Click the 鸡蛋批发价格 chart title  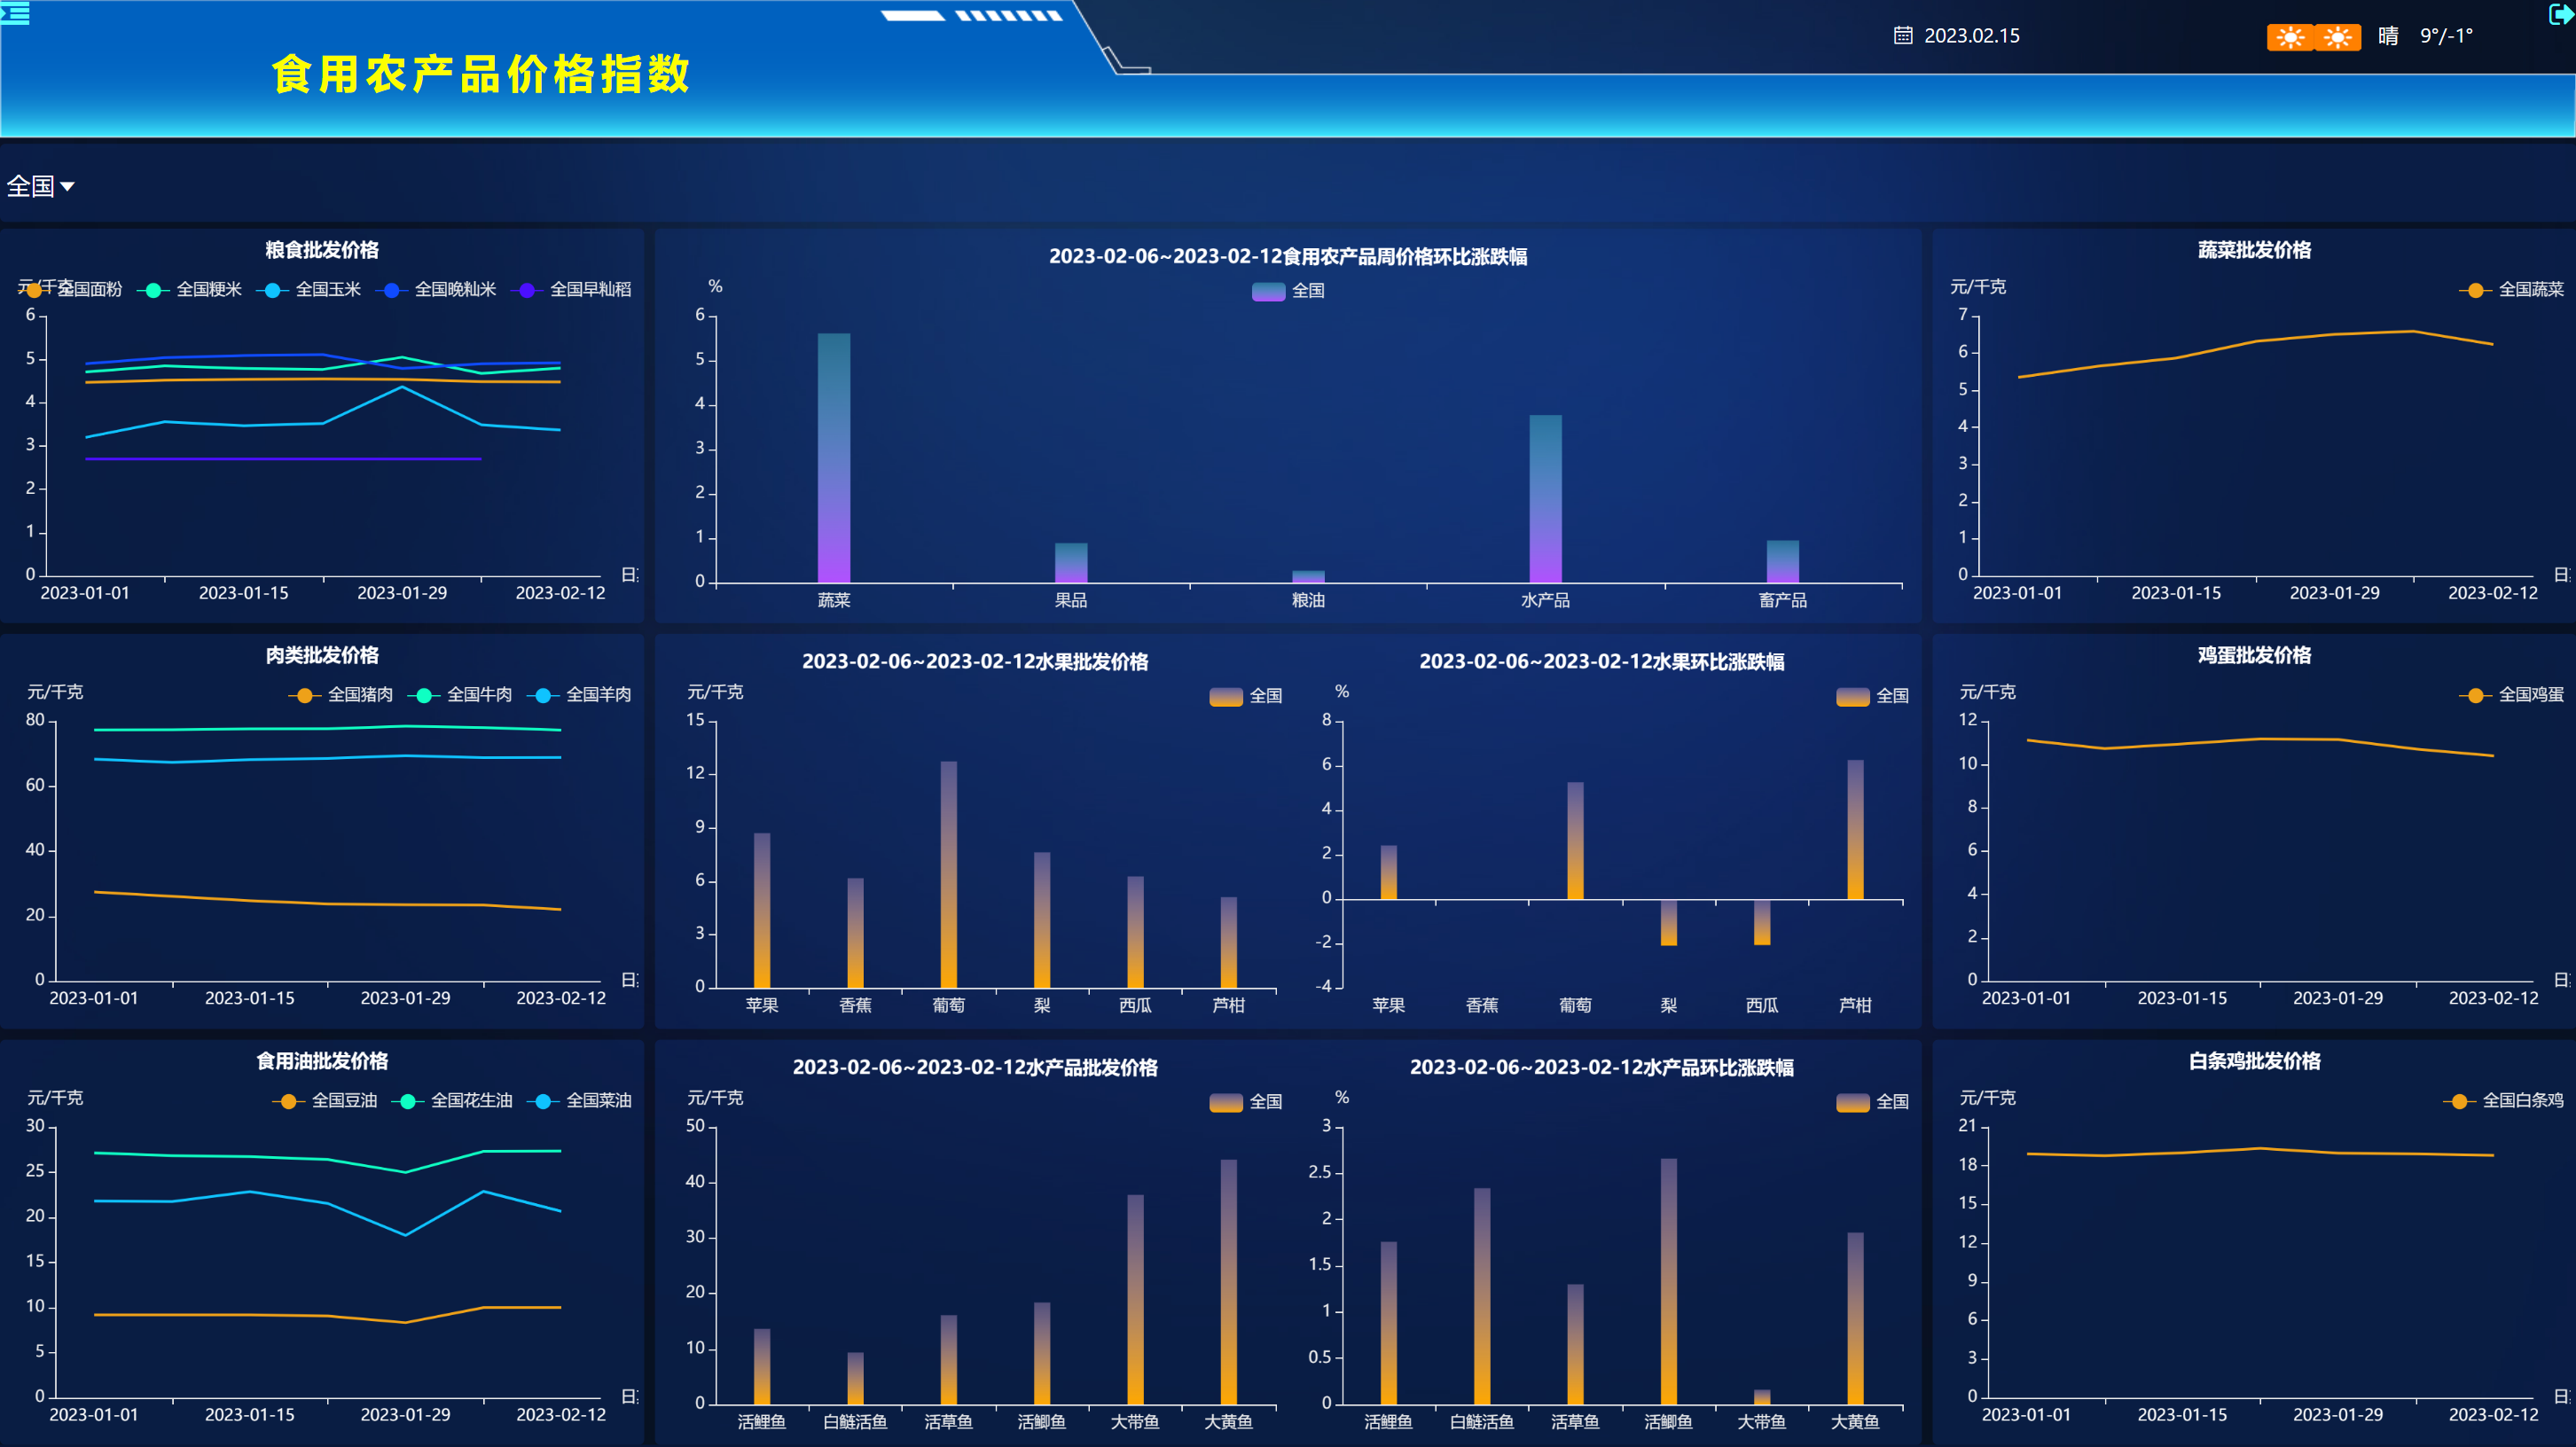point(2254,655)
